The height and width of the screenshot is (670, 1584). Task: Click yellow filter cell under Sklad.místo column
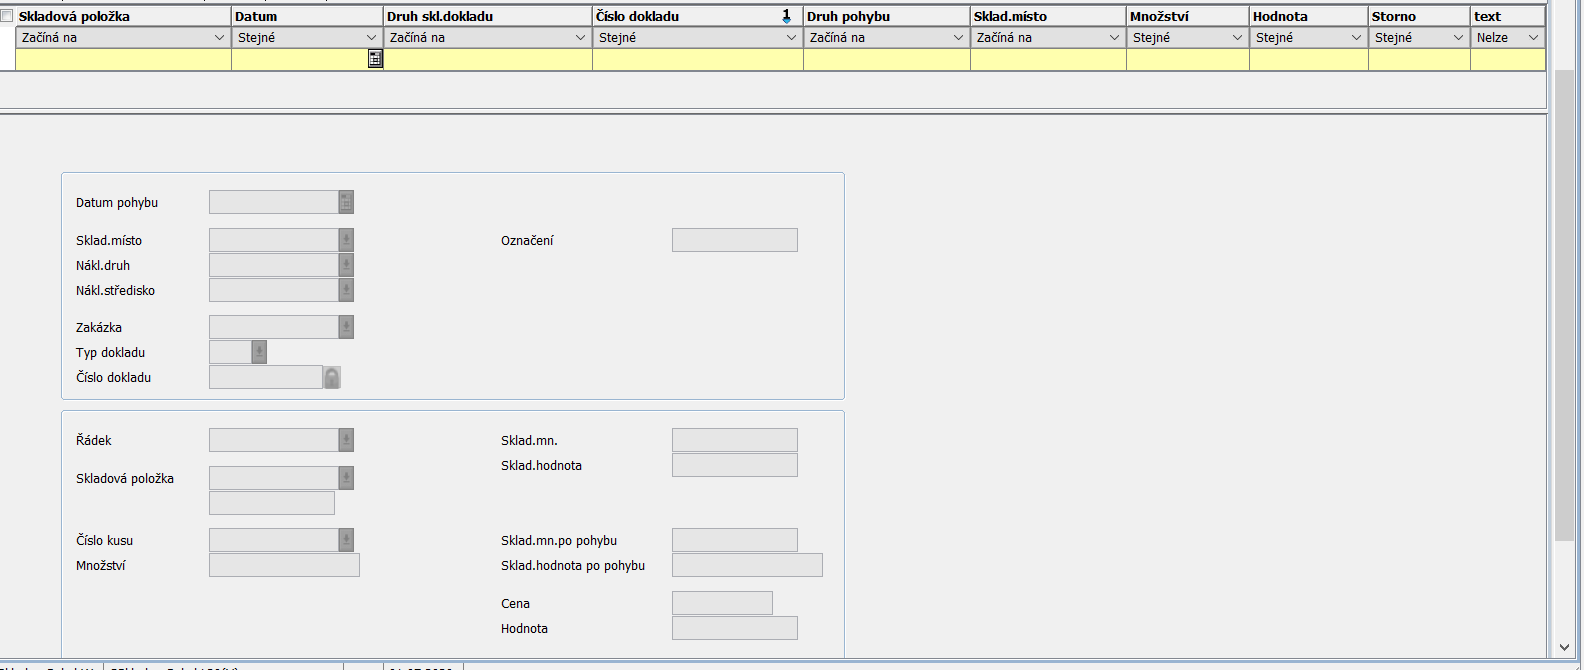[x=1047, y=60]
